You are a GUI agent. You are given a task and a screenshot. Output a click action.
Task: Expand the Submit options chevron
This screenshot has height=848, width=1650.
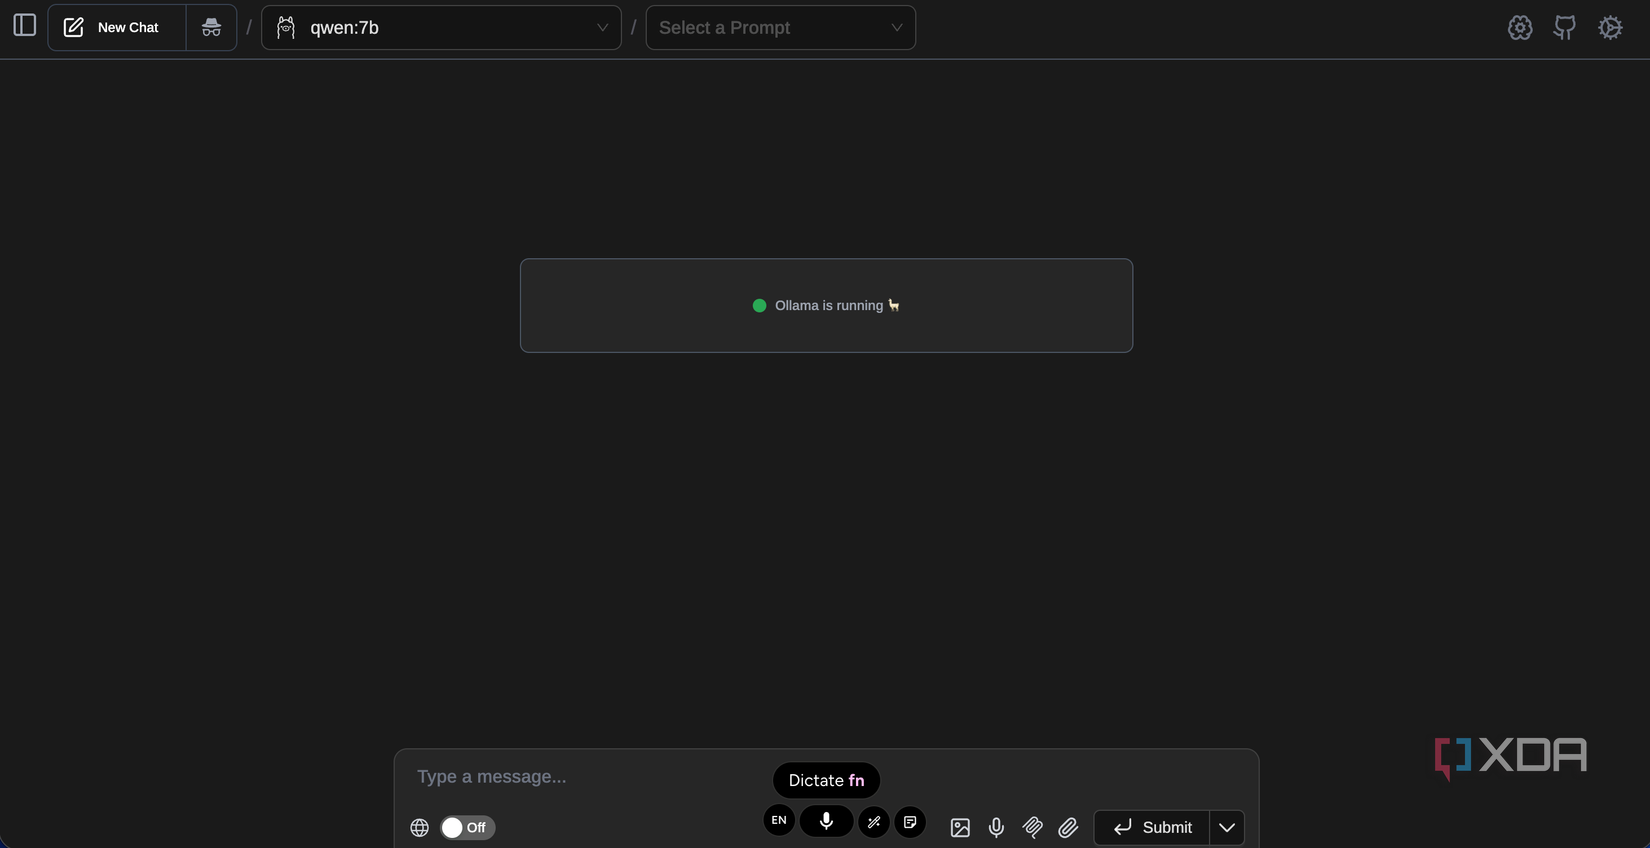[1227, 828]
